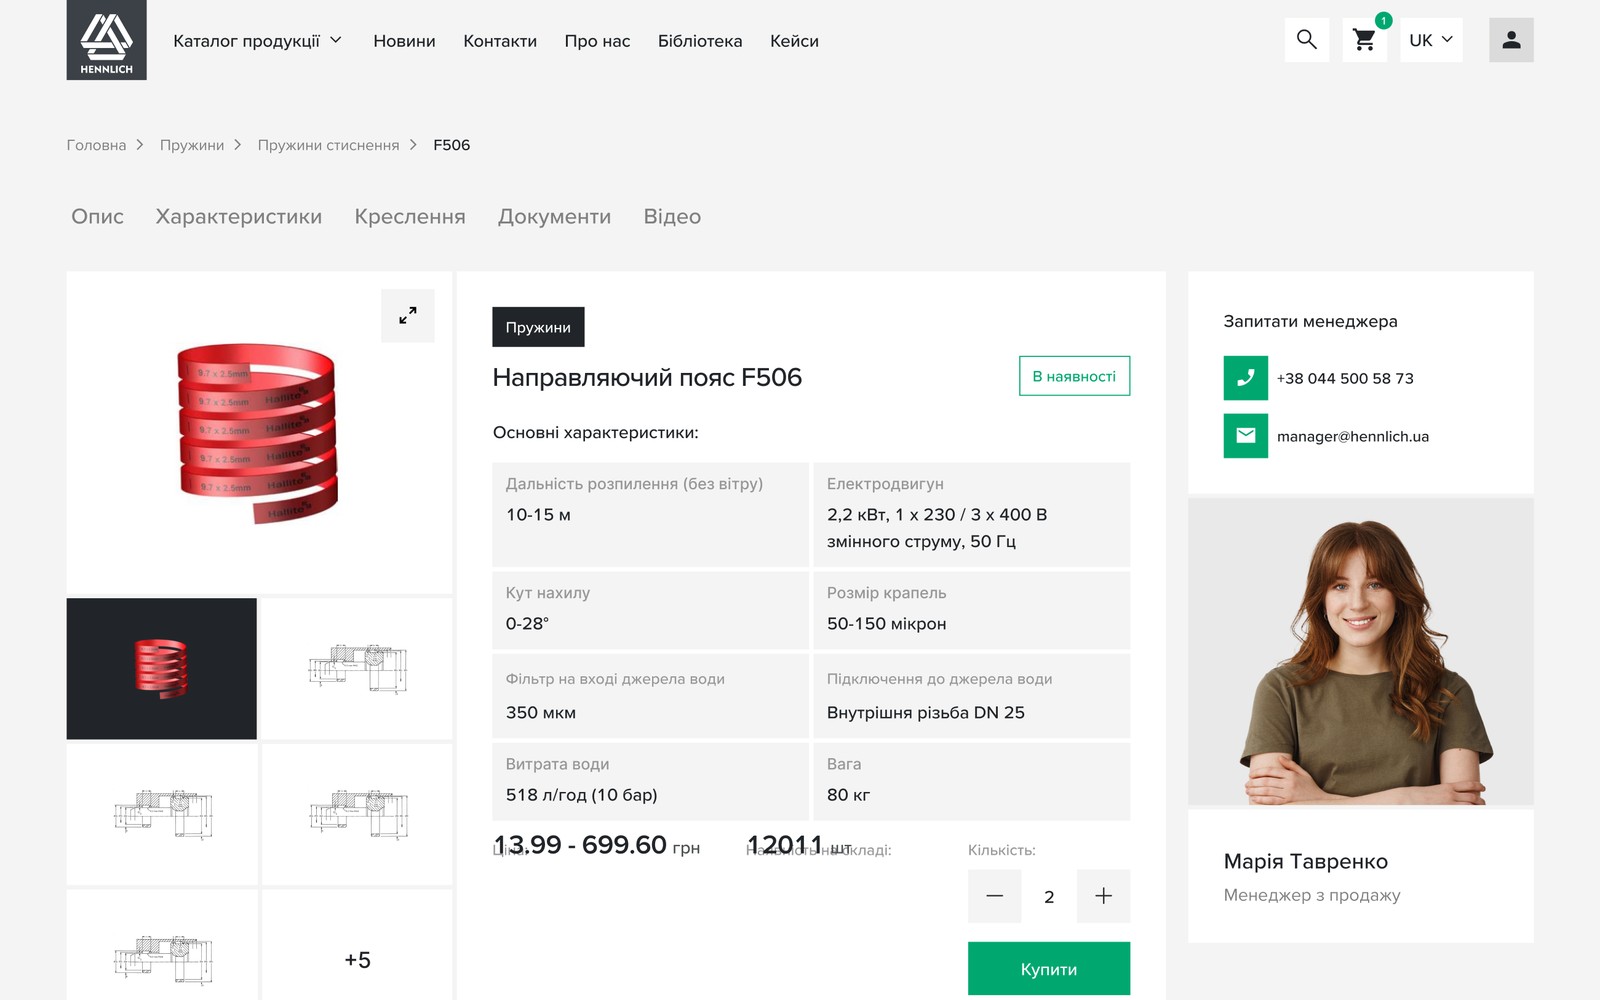Click the 350 мкм filter value
This screenshot has height=1000, width=1600.
[x=541, y=713]
